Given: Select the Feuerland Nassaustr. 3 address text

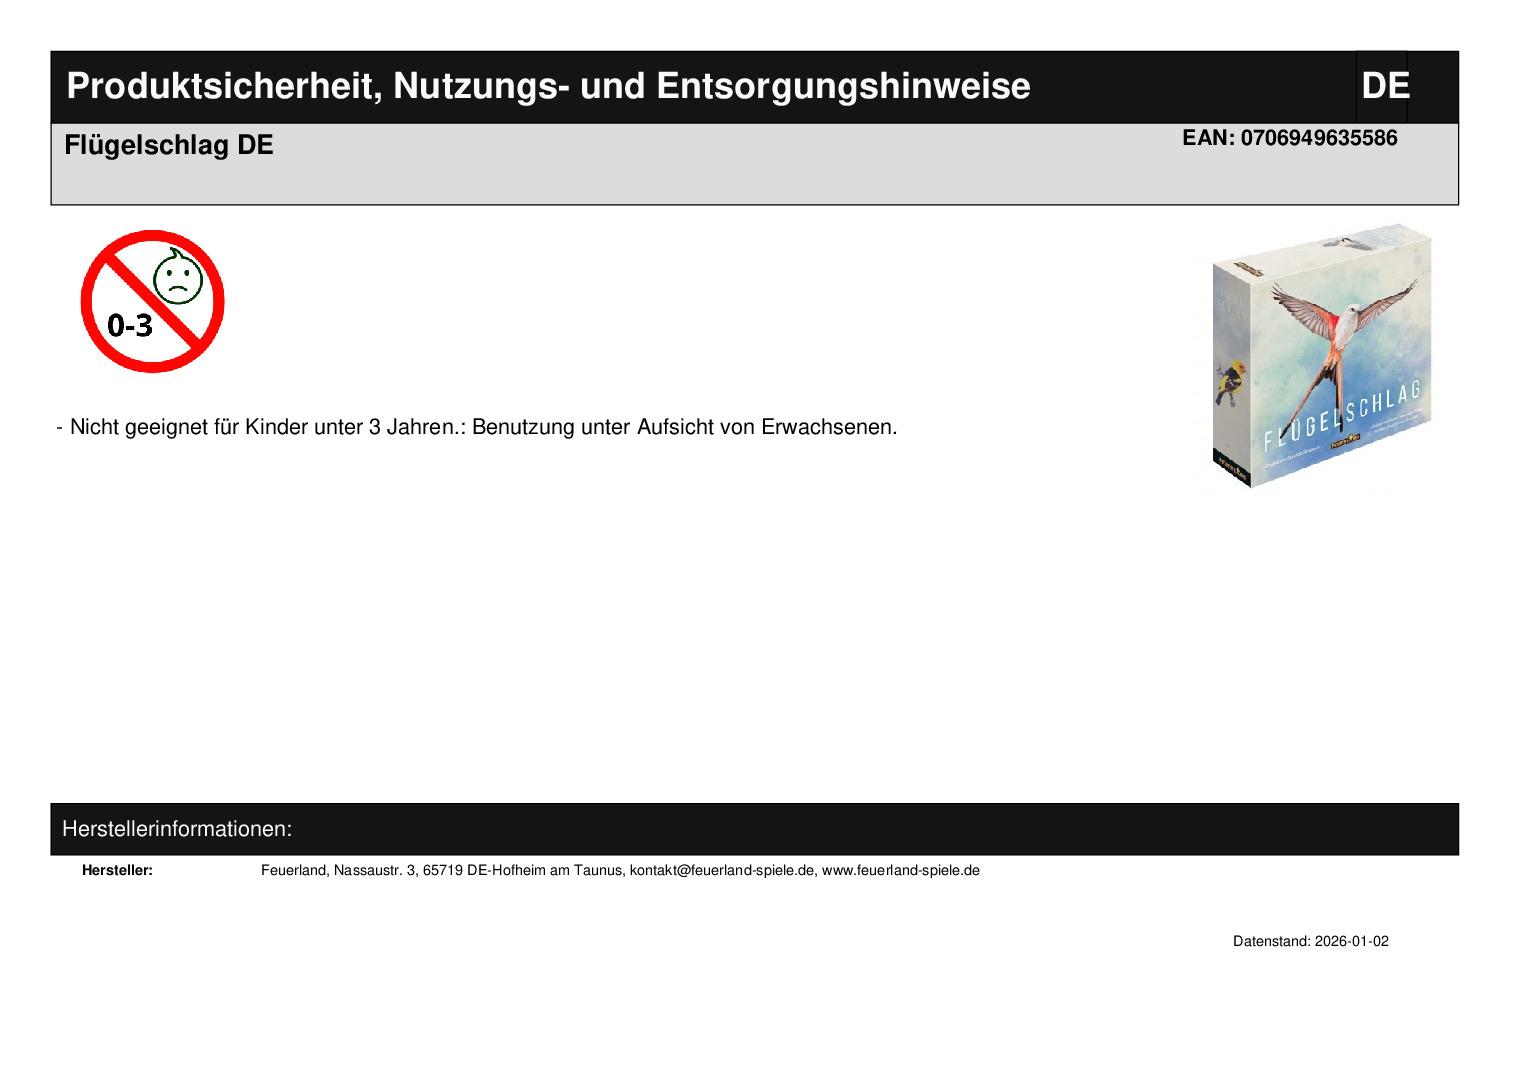Looking at the screenshot, I should tap(442, 871).
